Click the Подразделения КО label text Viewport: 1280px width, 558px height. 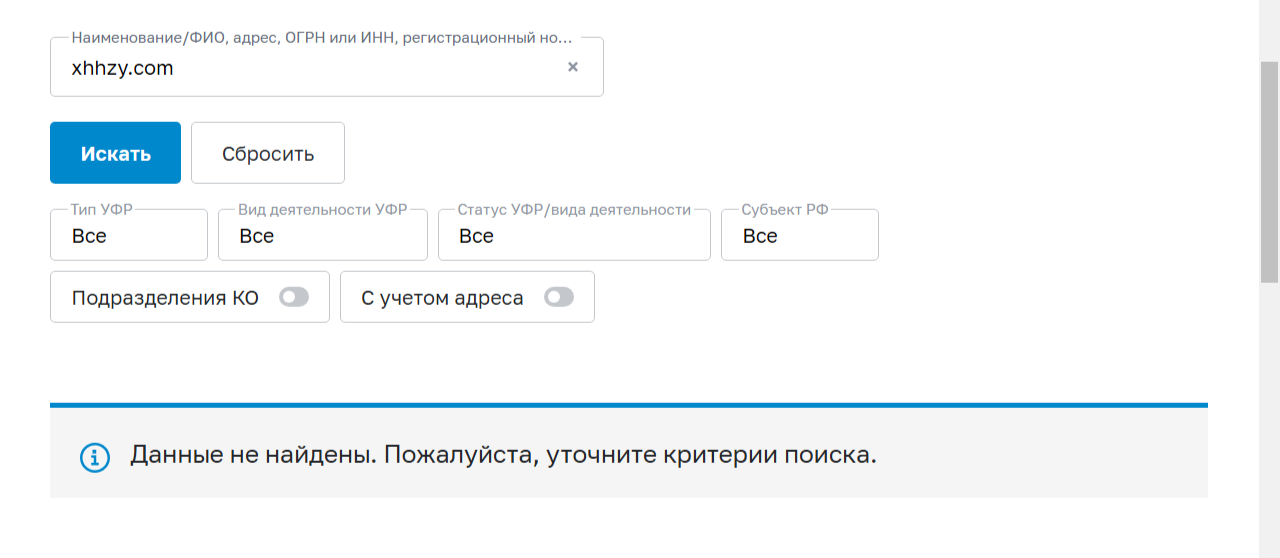click(165, 298)
